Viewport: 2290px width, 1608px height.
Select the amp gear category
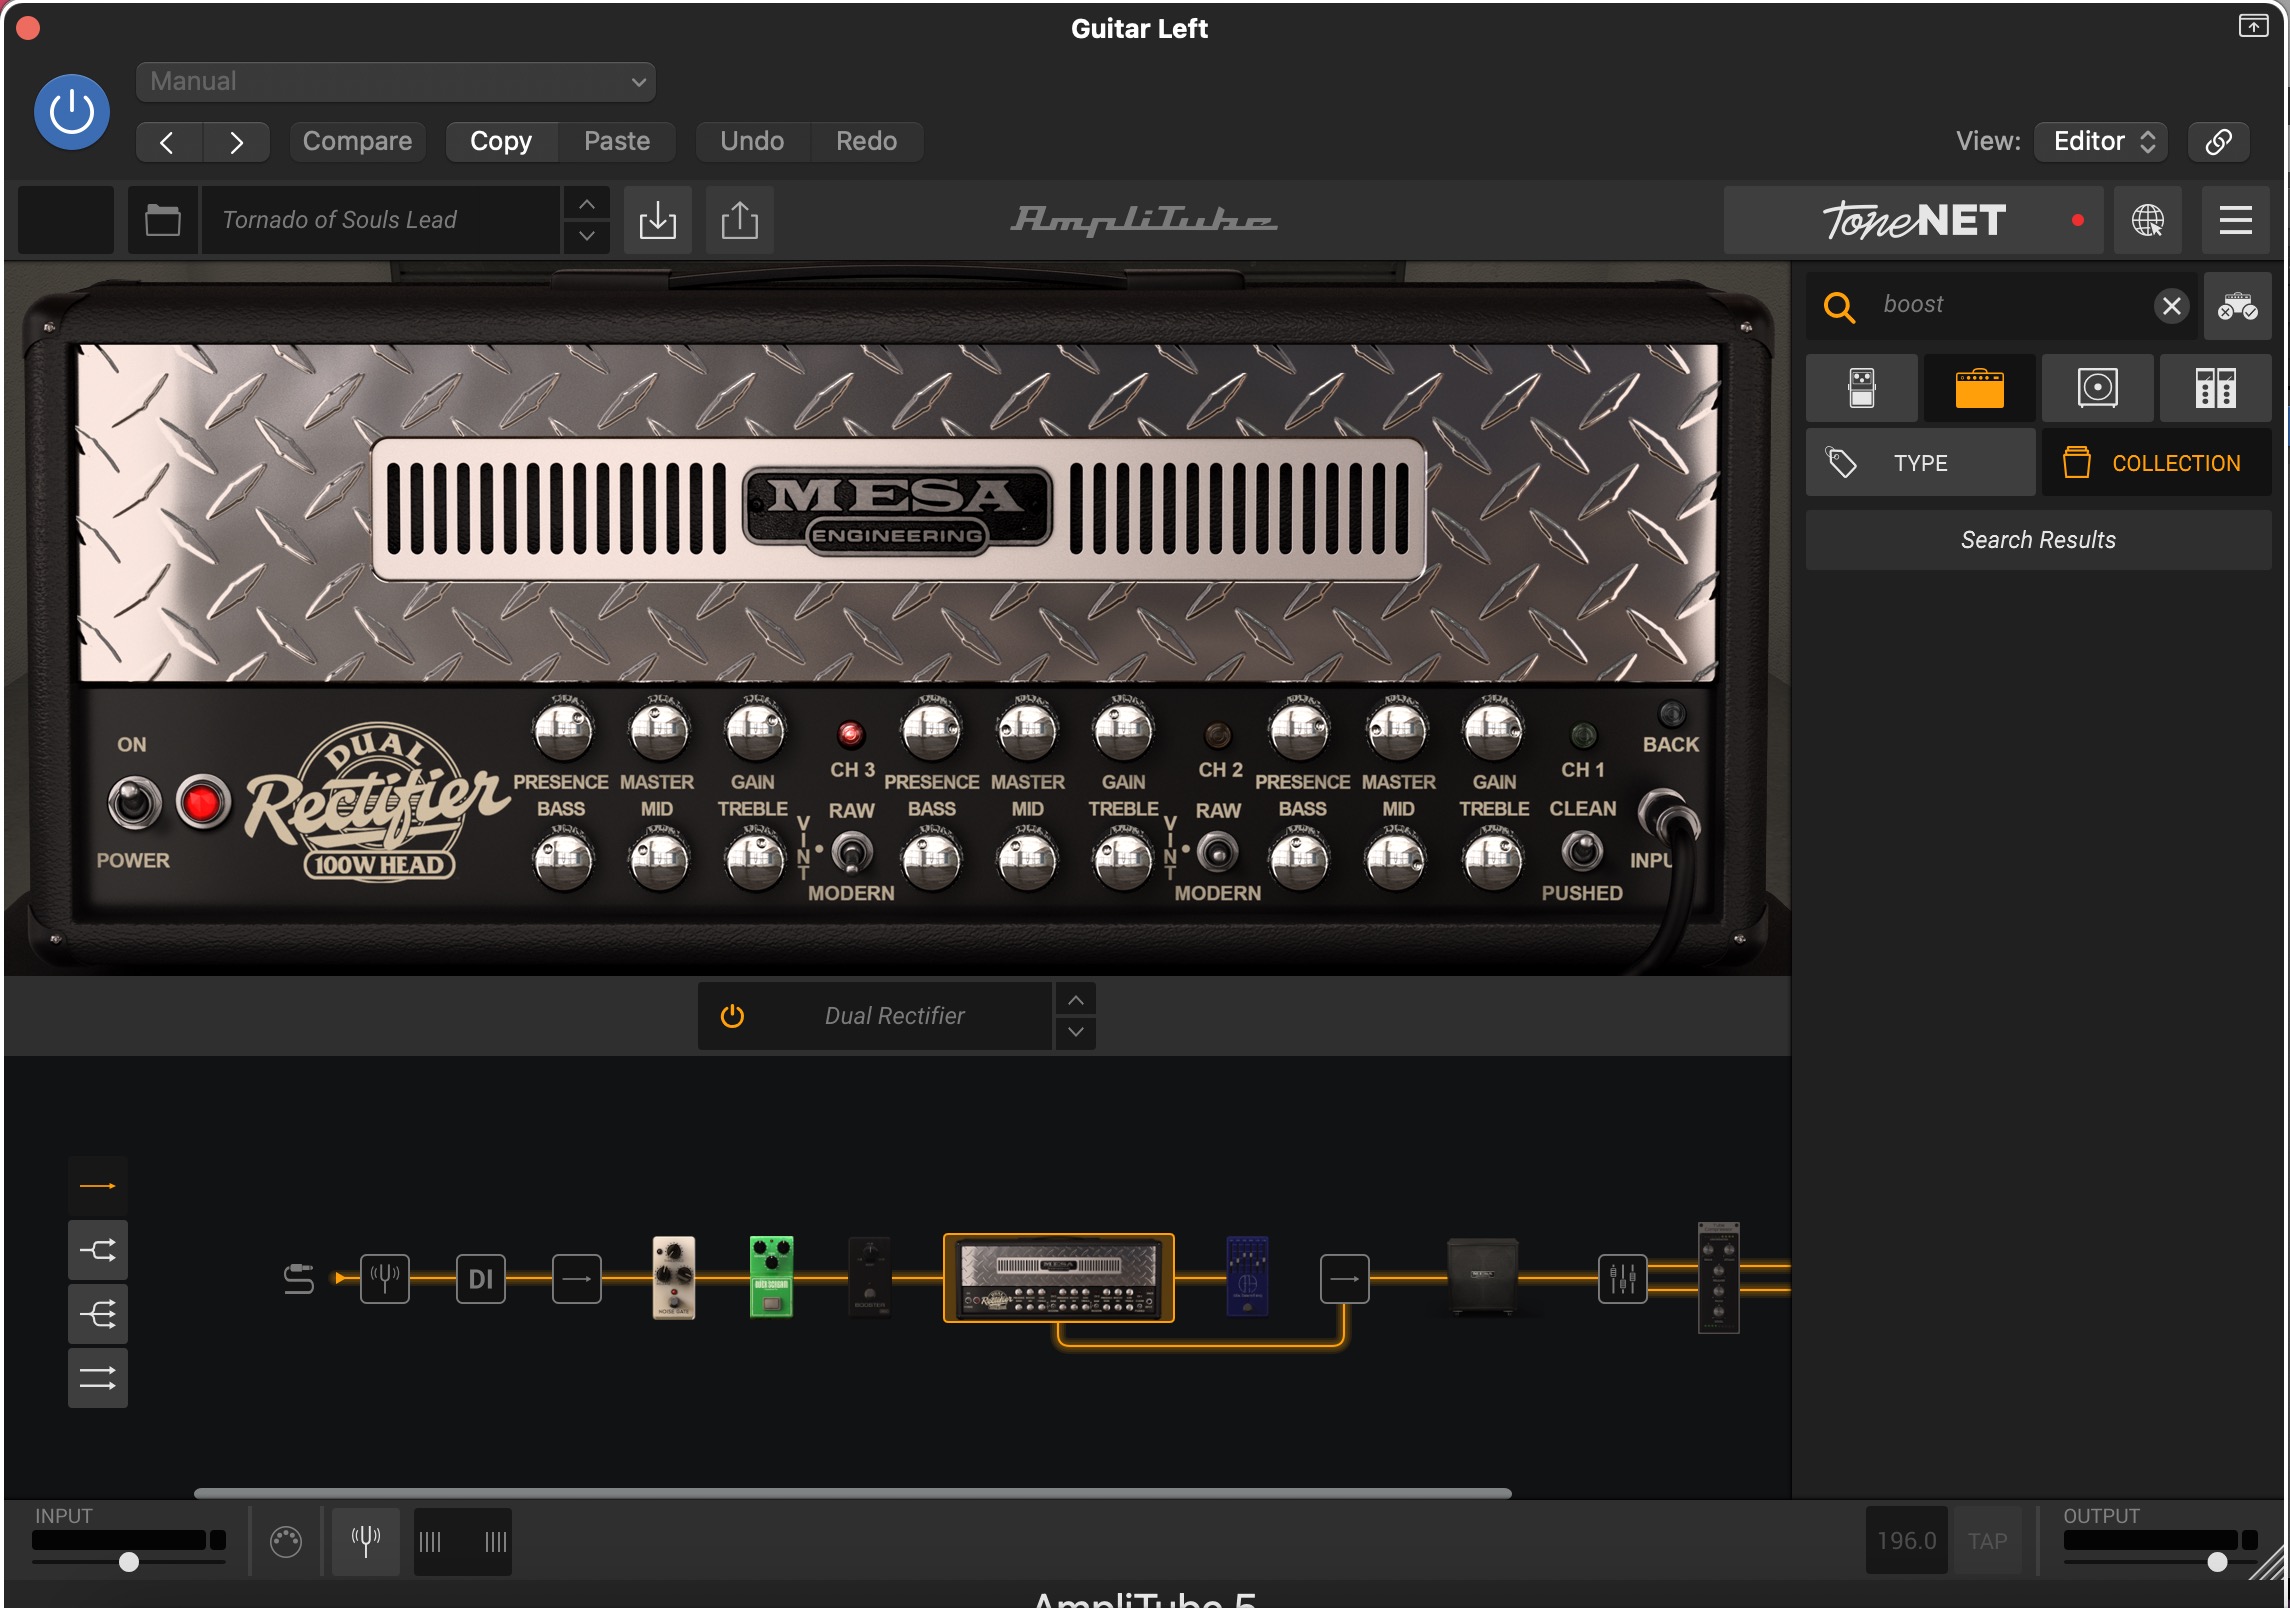pyautogui.click(x=1980, y=388)
